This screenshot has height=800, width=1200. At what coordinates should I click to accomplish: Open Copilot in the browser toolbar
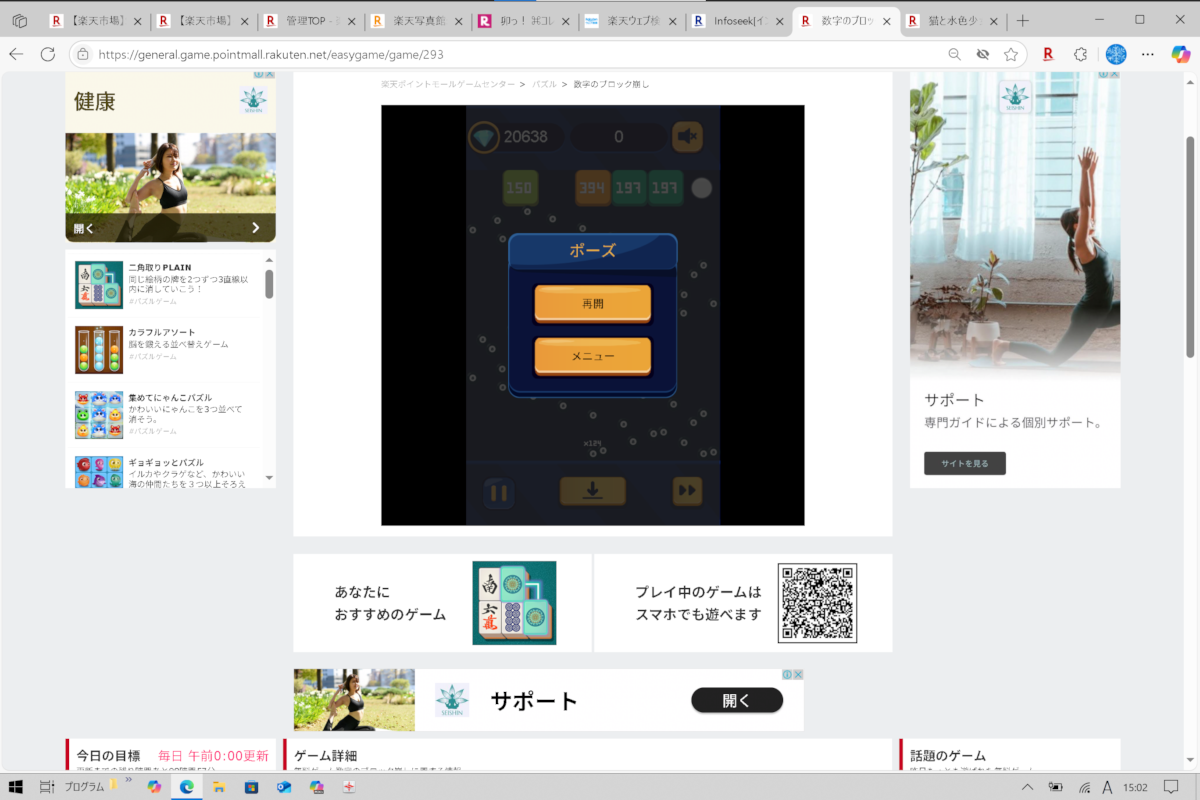click(x=1180, y=54)
